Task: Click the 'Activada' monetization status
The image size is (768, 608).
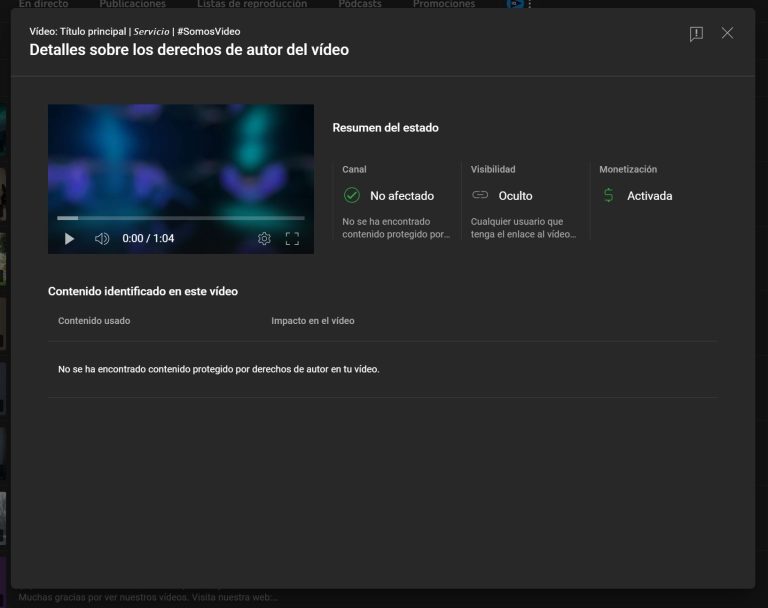Action: (649, 196)
